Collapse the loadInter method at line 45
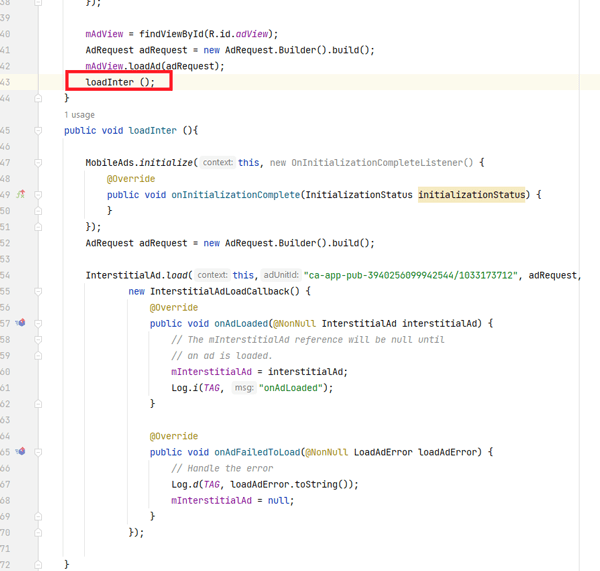This screenshot has height=571, width=600. [38, 131]
